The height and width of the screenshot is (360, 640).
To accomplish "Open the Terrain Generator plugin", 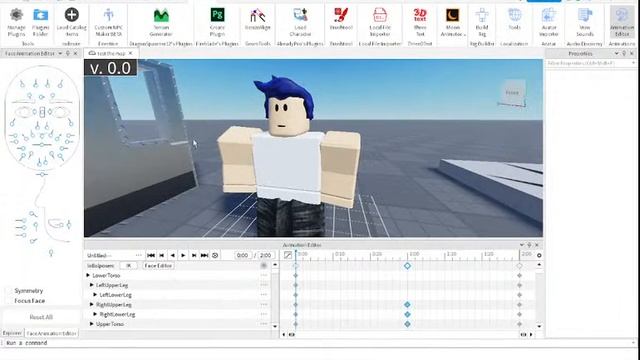I will pyautogui.click(x=161, y=22).
